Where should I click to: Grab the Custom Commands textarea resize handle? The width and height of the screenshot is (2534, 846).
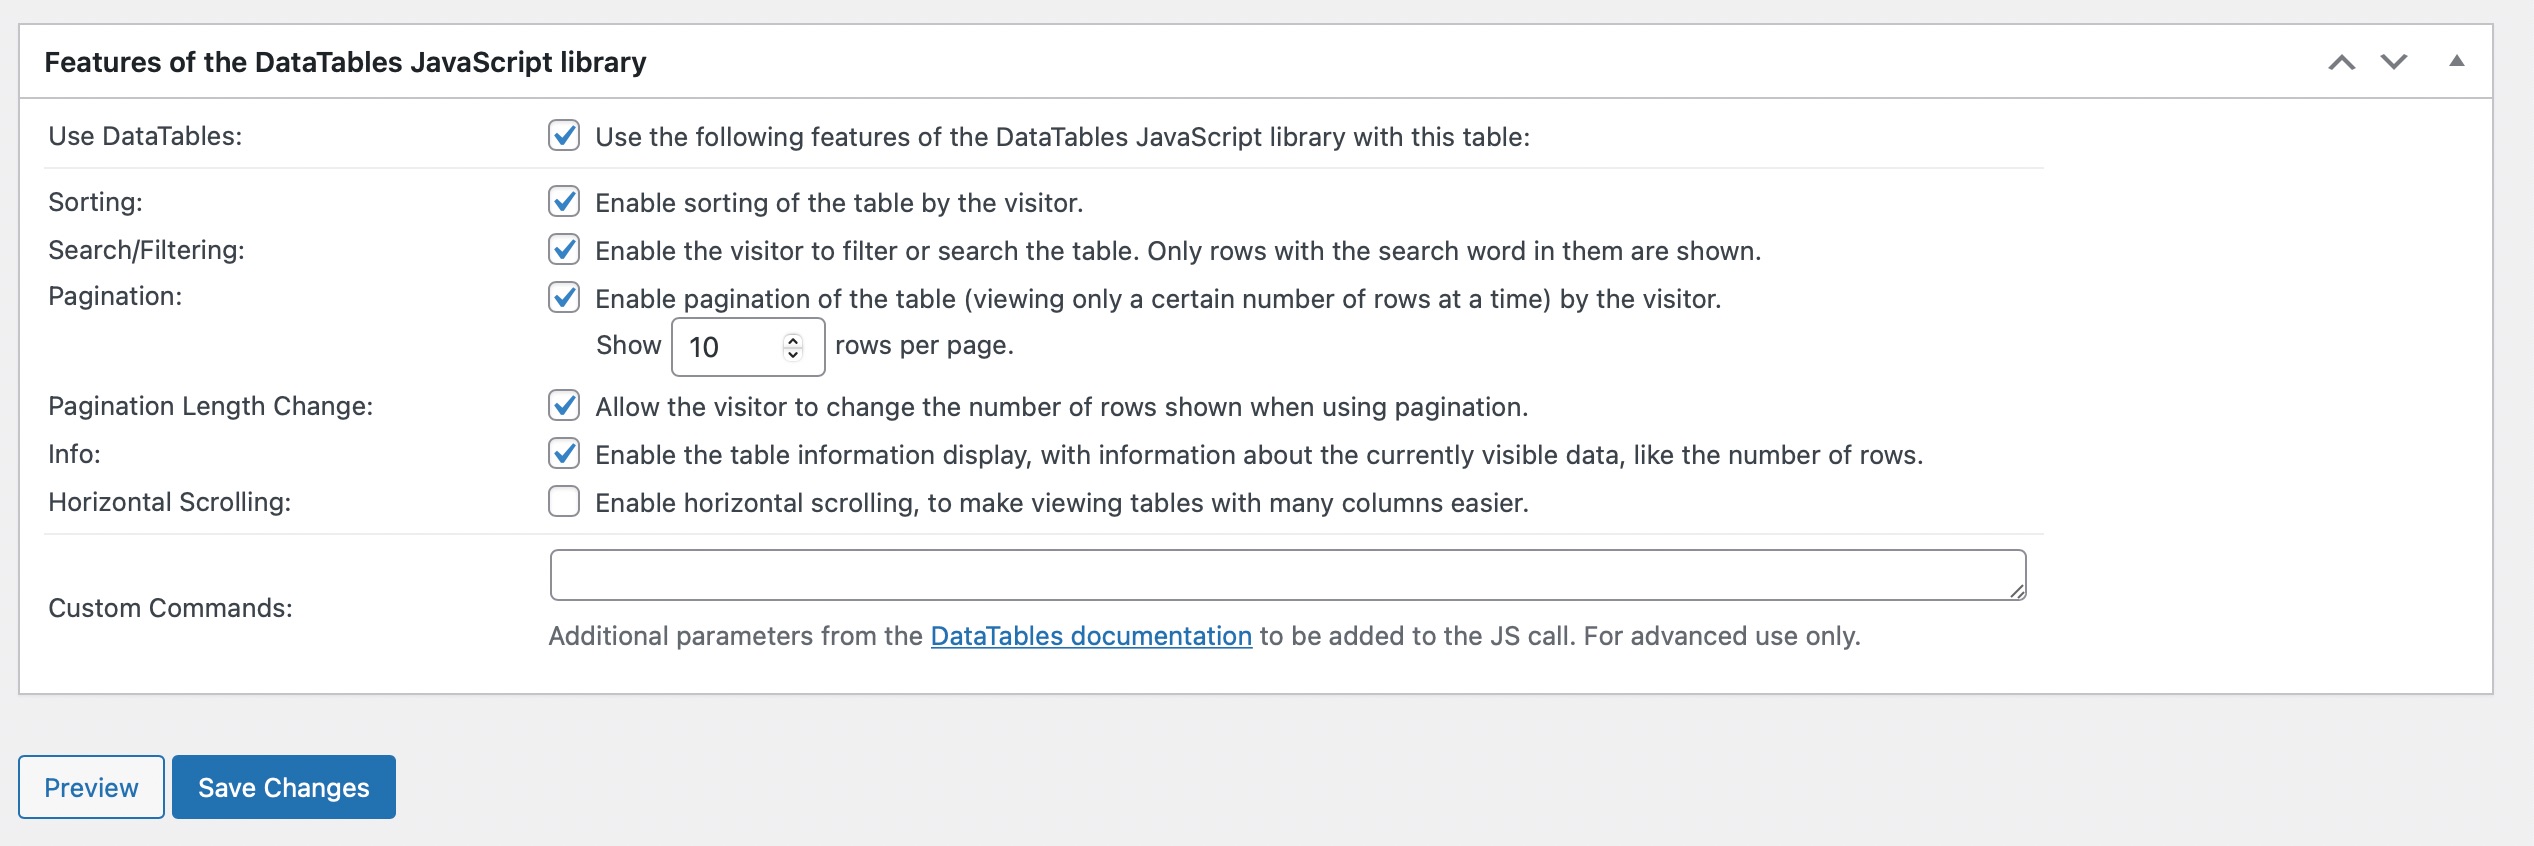point(2017,591)
